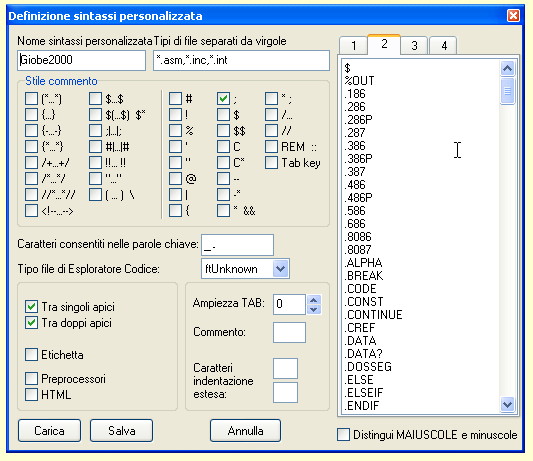Click the Carica button
This screenshot has height=461, width=533.
(x=49, y=431)
